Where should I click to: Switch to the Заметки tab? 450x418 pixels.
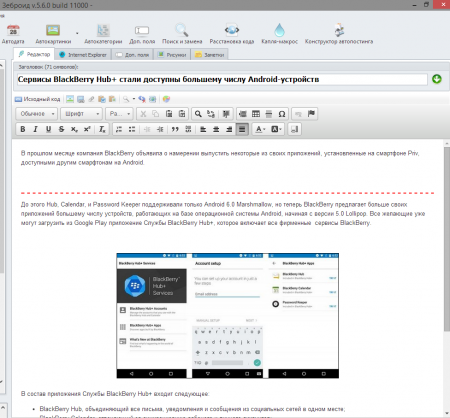[210, 55]
